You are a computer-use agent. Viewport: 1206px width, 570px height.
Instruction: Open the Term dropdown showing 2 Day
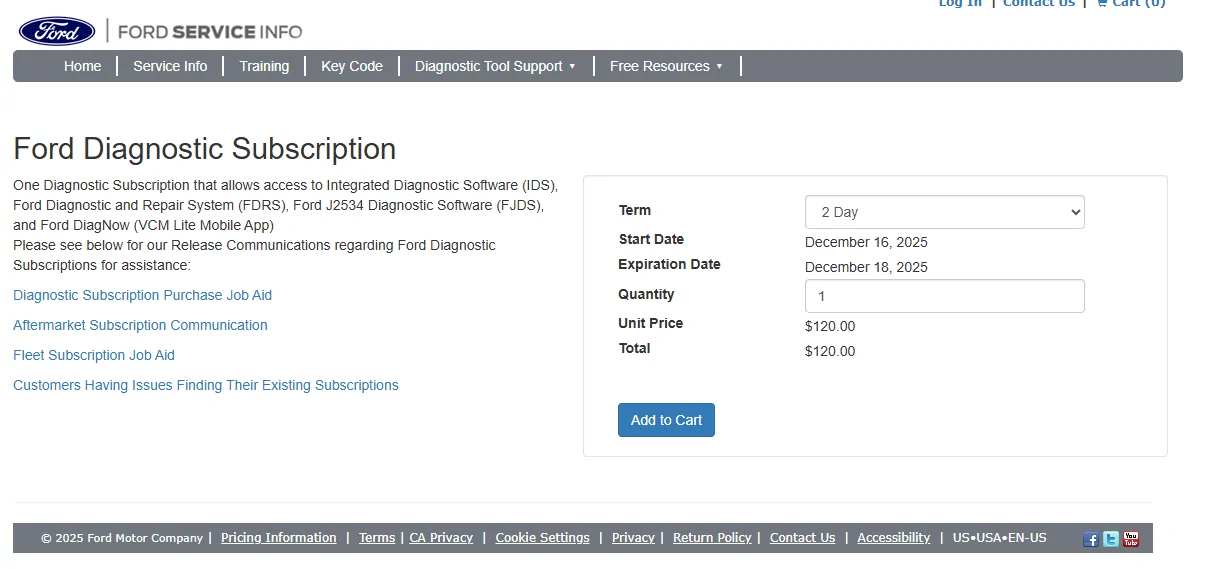click(x=945, y=212)
